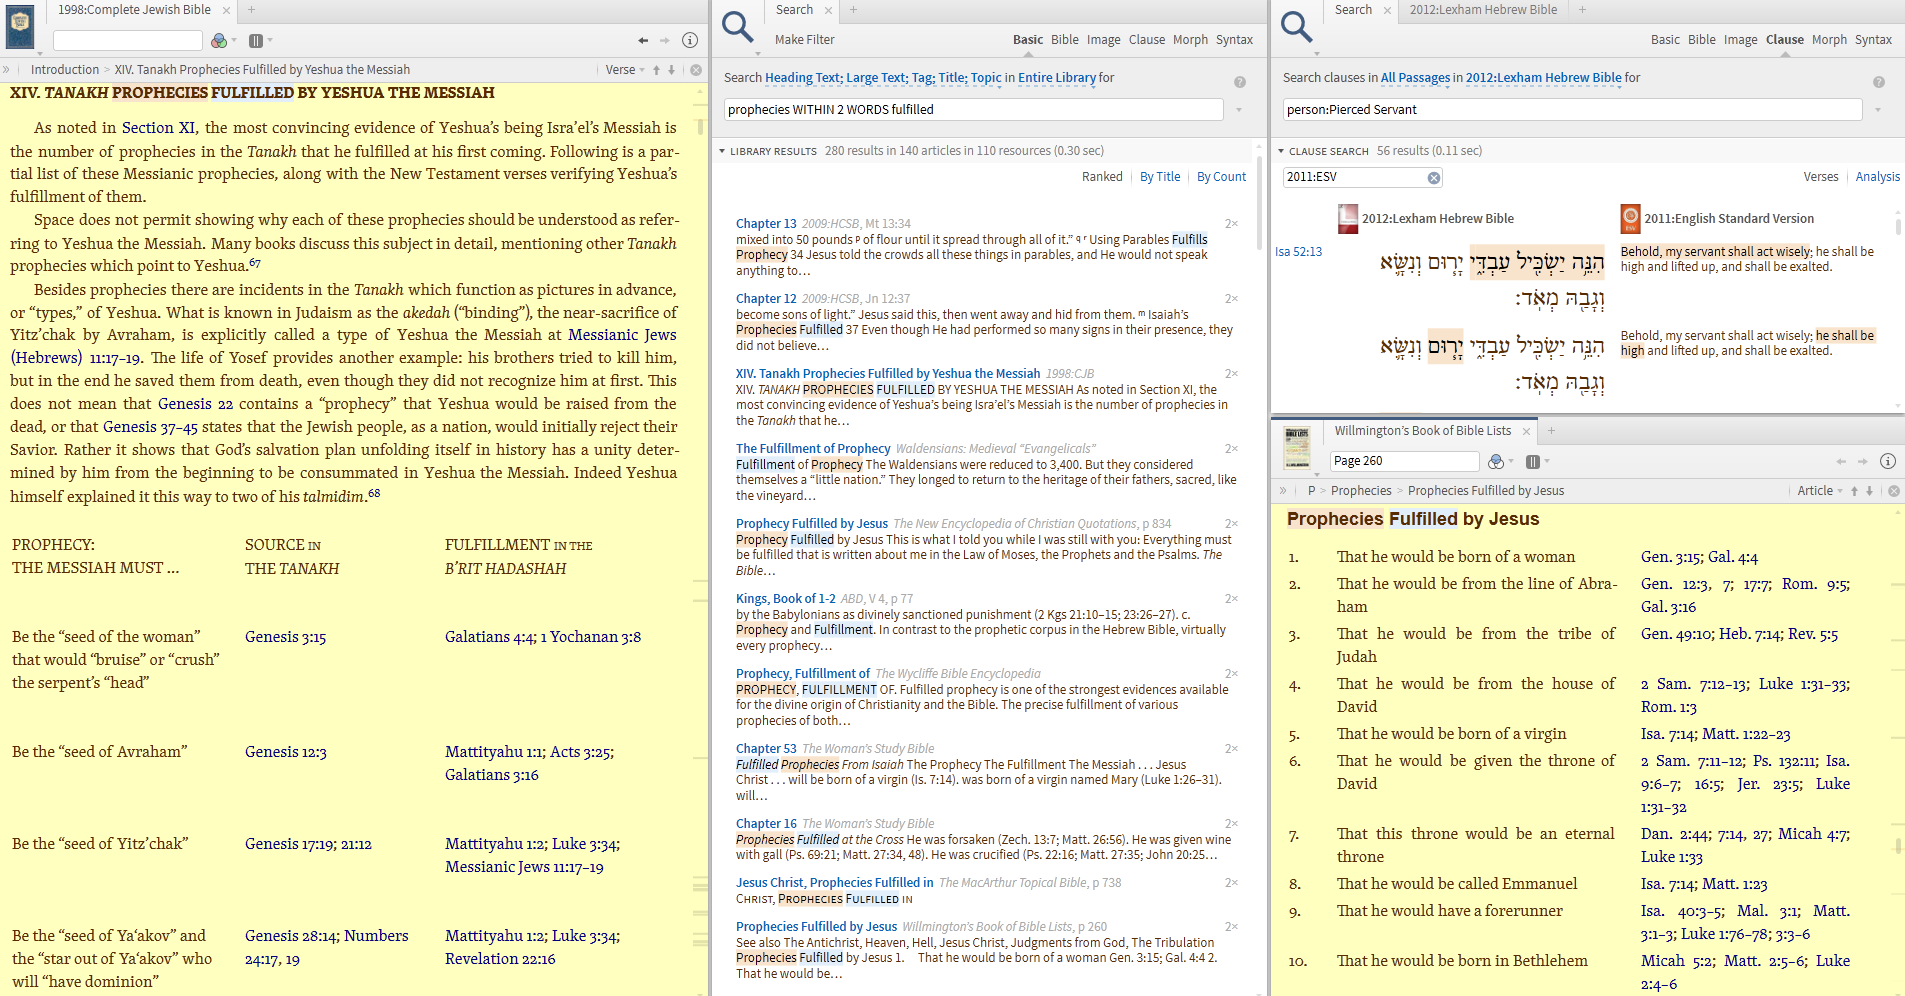Open Willmington's Book of Bible Lists cover menu
The image size is (1905, 996).
tap(1297, 450)
